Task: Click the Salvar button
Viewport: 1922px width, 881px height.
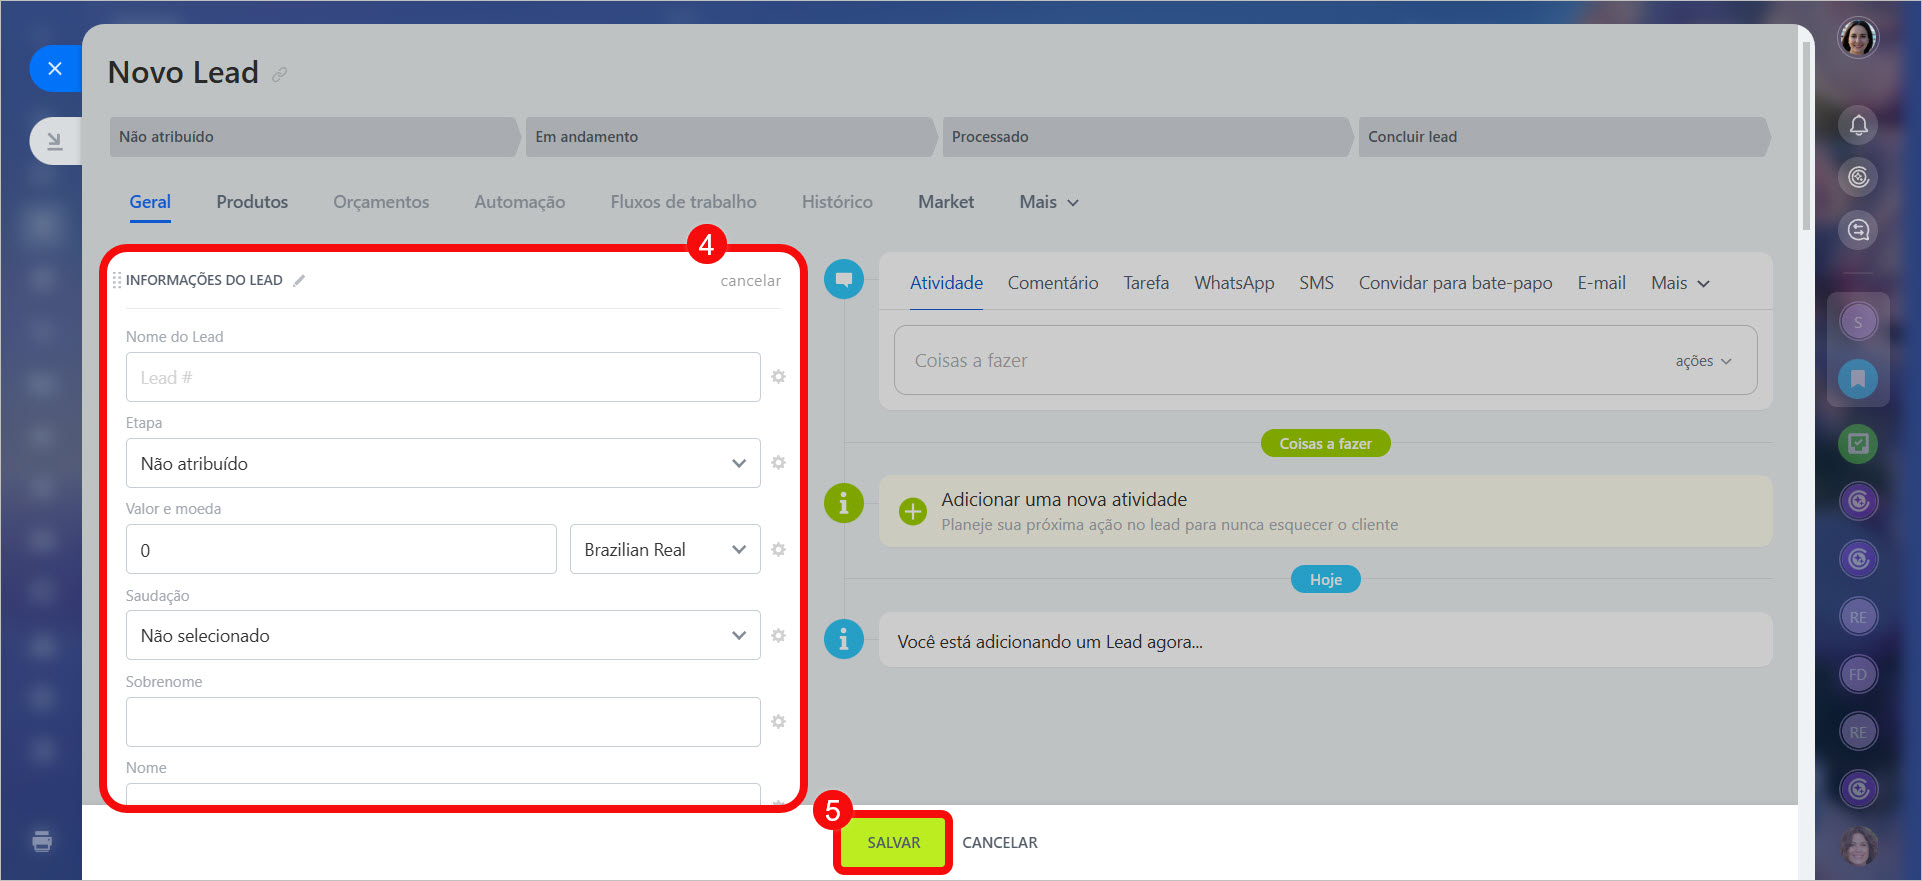Action: (x=893, y=843)
